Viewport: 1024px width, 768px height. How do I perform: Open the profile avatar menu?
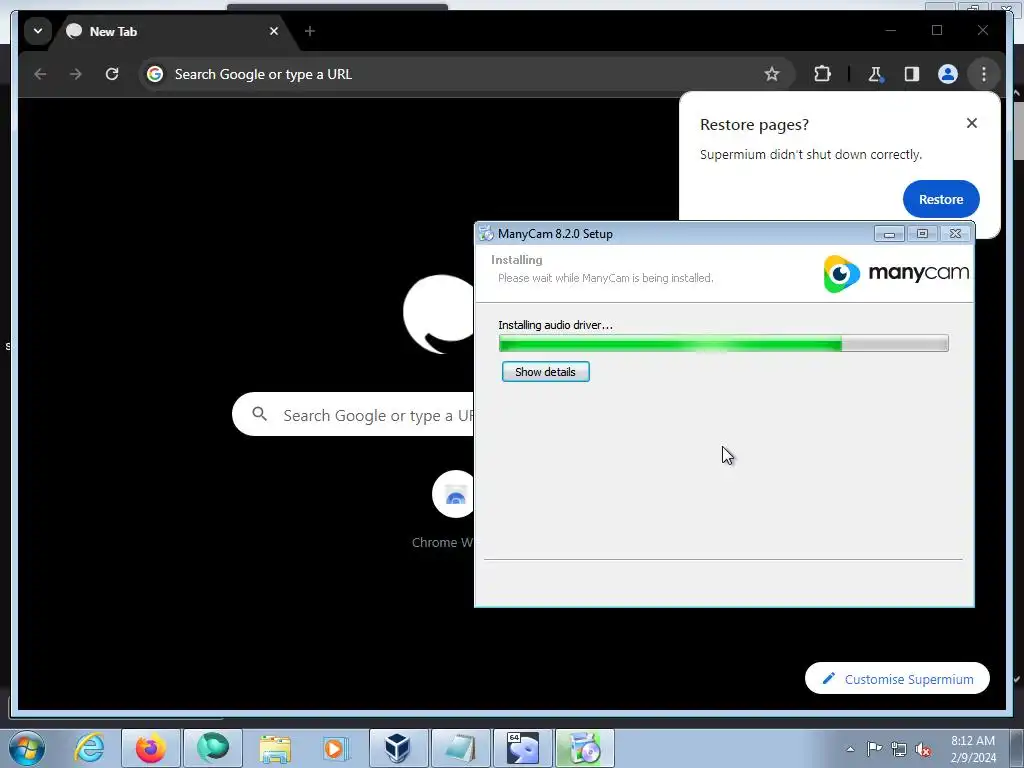(948, 74)
